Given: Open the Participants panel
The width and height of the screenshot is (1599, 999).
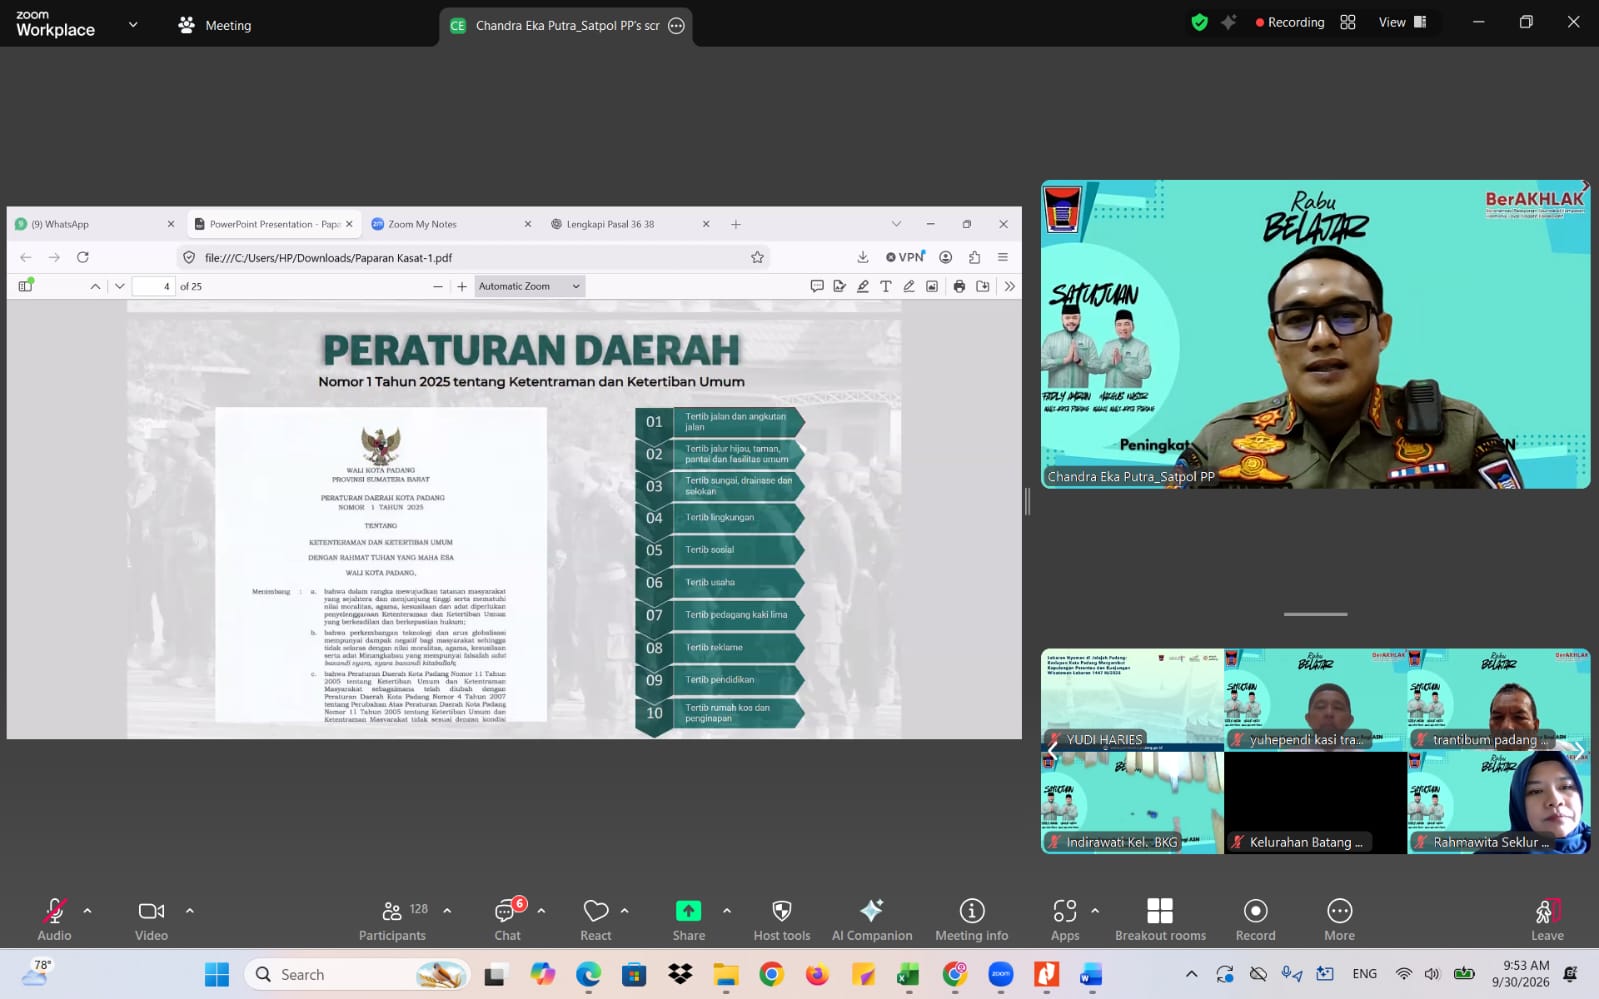Looking at the screenshot, I should point(392,919).
